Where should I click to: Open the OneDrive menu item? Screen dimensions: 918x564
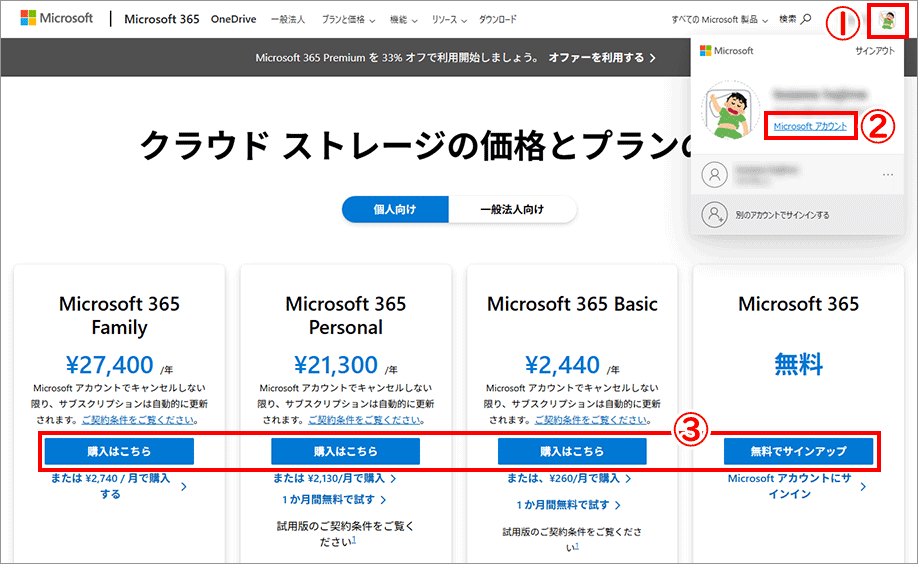point(234,19)
